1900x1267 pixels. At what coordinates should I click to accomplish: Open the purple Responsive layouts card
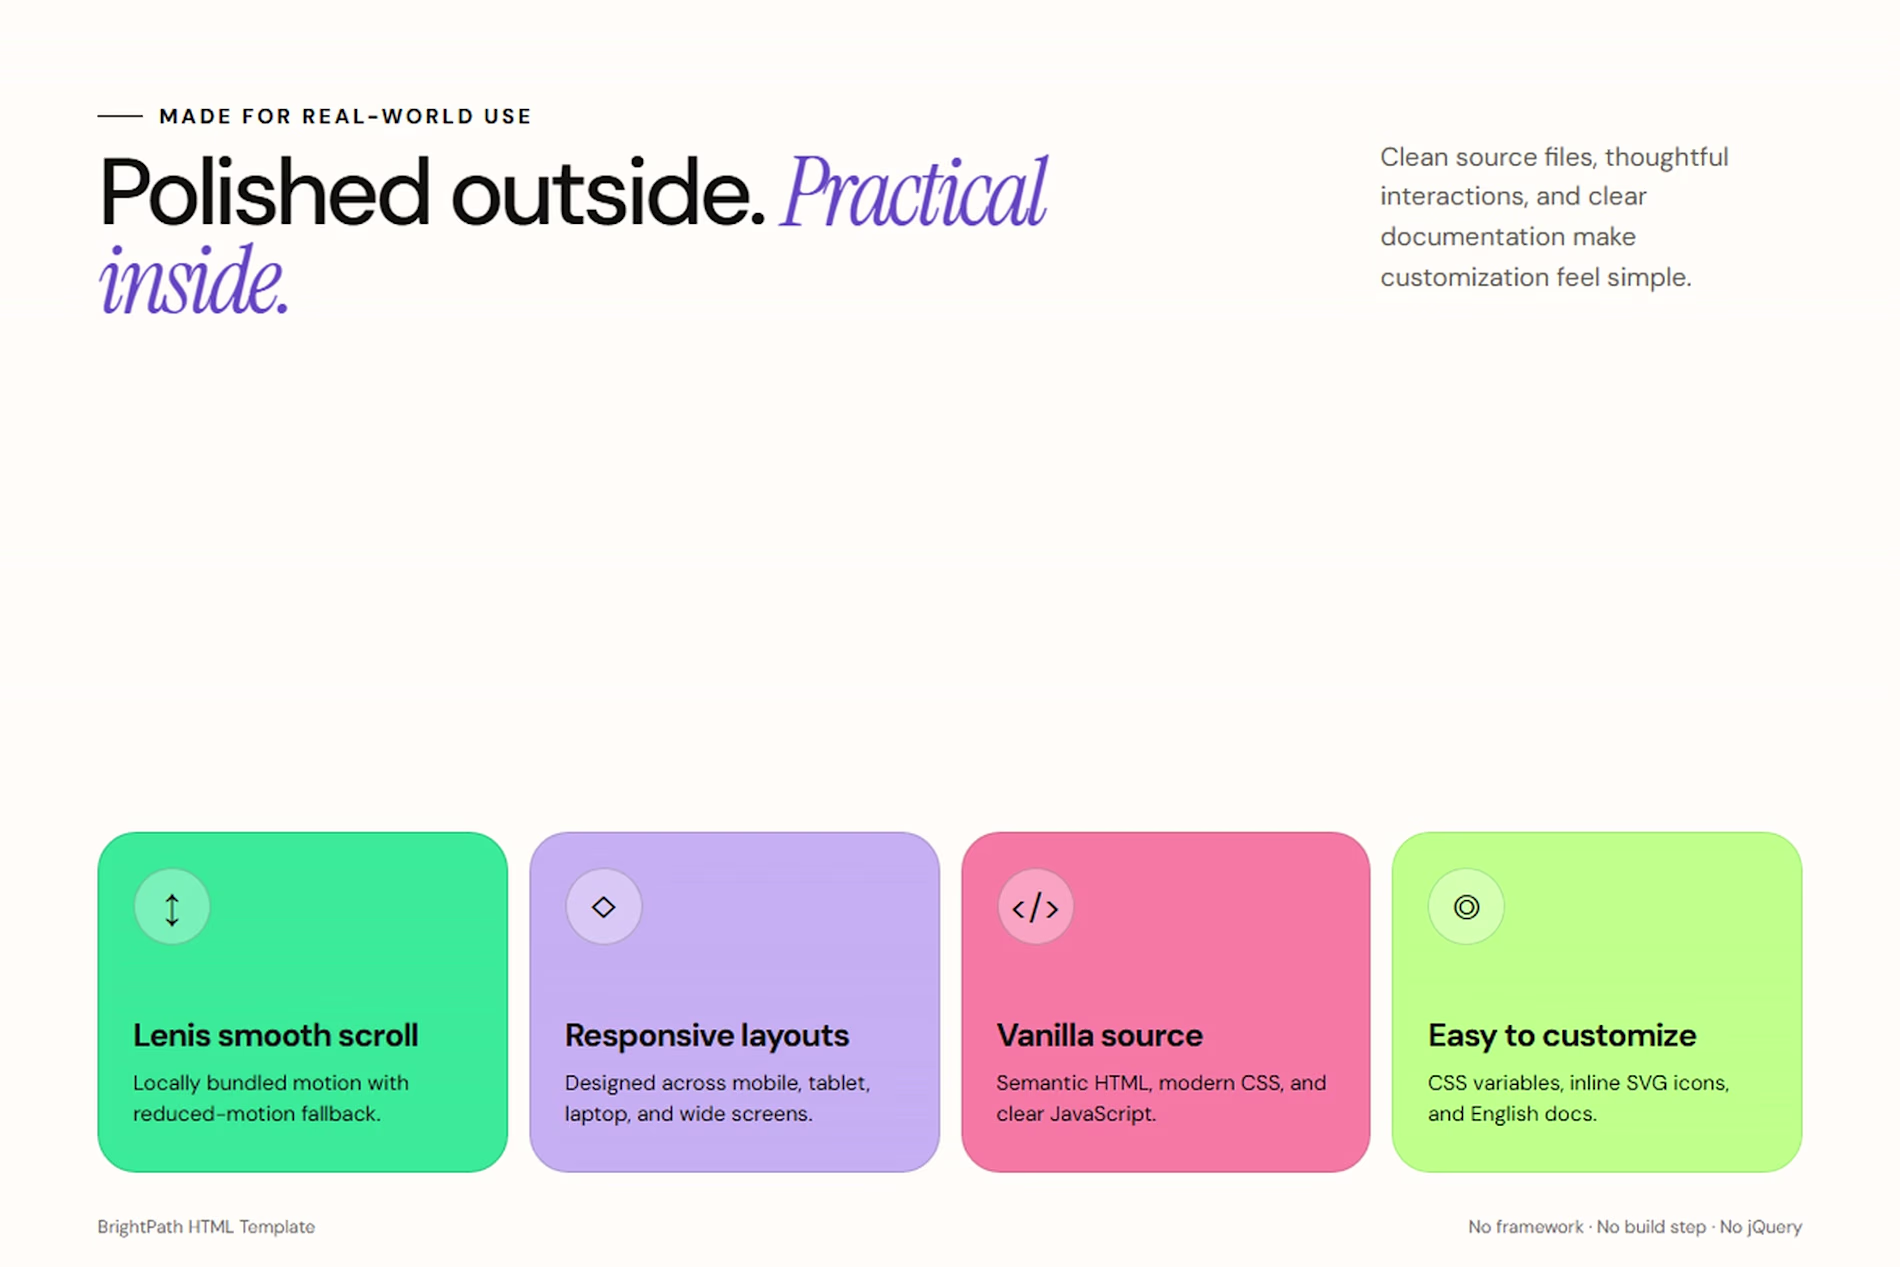click(735, 1002)
